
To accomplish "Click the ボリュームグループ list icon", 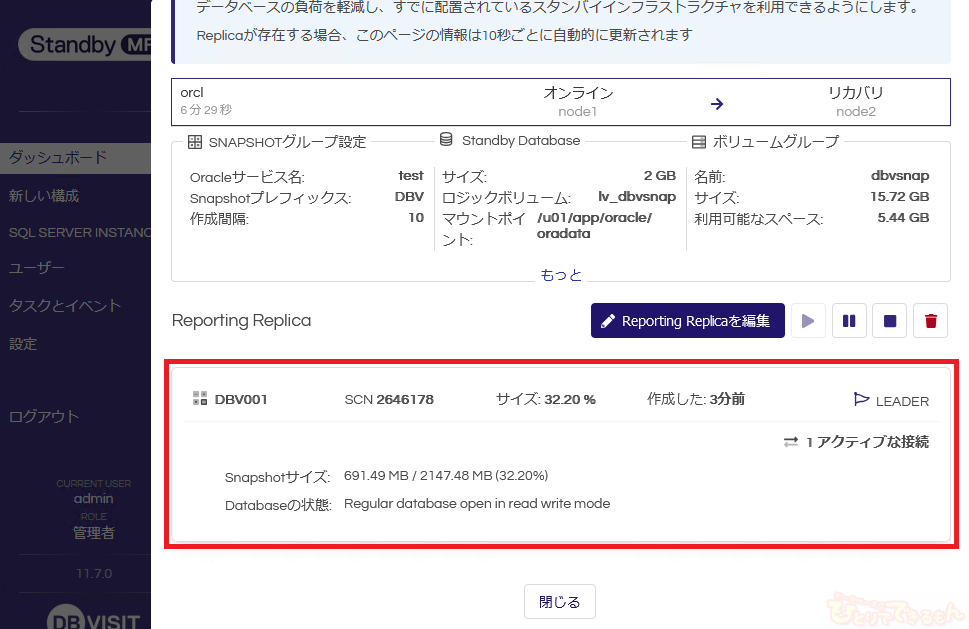I will [x=699, y=142].
